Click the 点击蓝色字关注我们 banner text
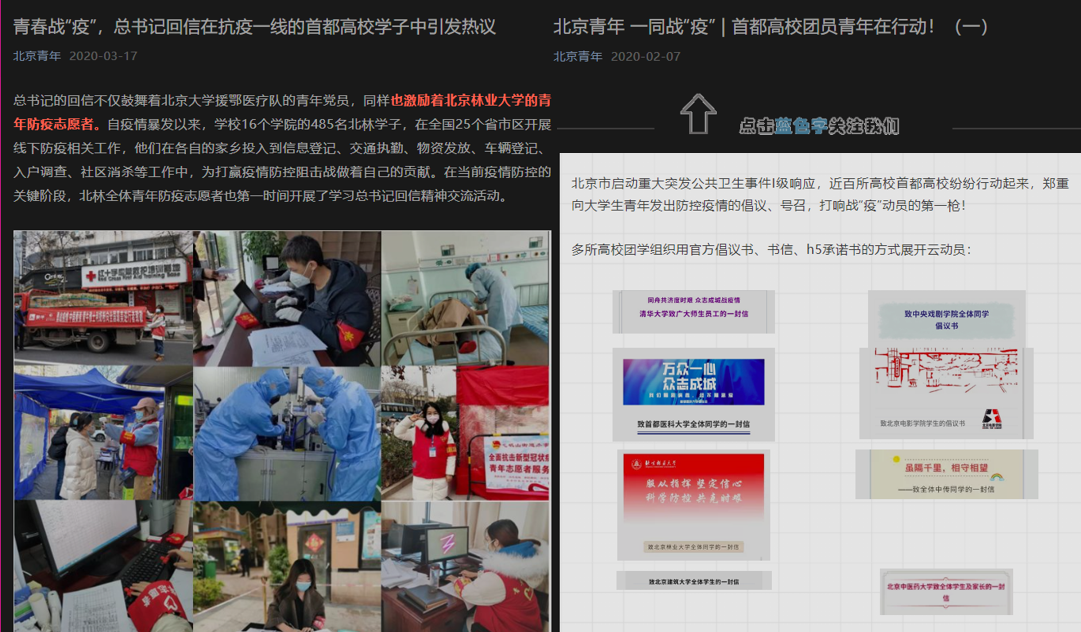Viewport: 1081px width, 632px height. tap(819, 125)
